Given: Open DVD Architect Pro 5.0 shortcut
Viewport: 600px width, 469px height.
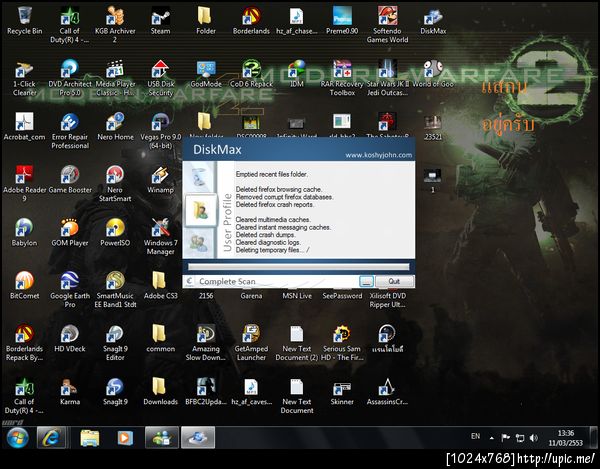Looking at the screenshot, I should point(70,78).
